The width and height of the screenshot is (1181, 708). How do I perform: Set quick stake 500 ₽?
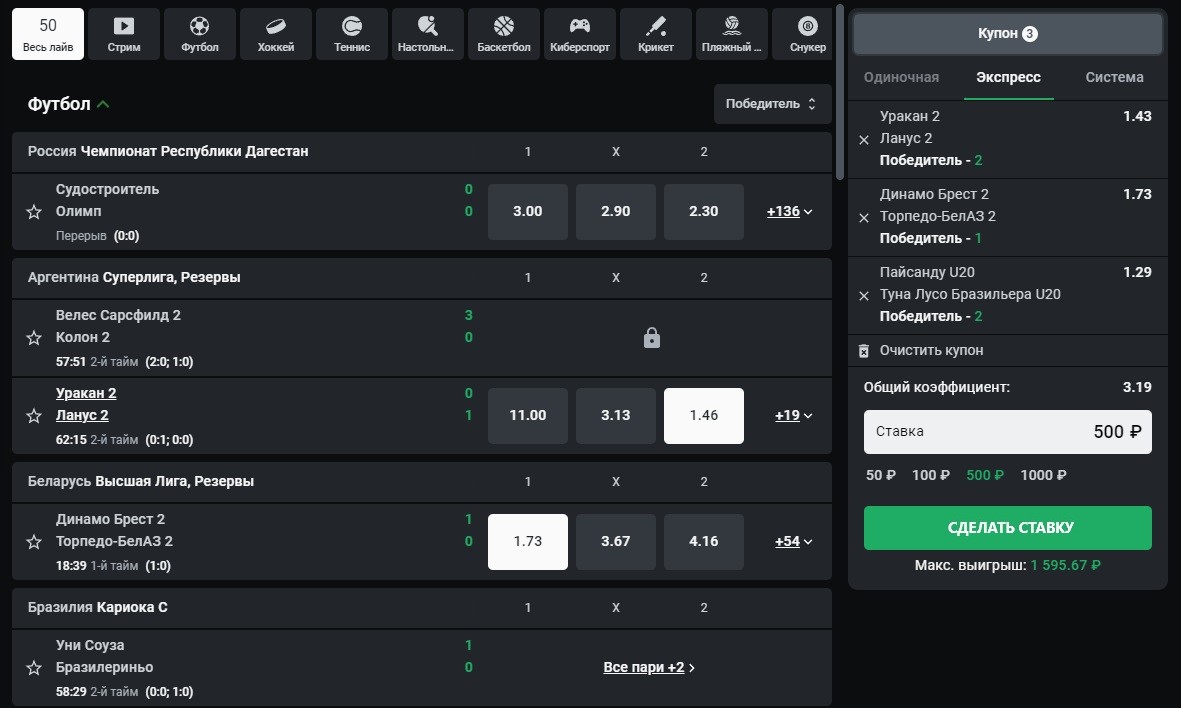[x=985, y=475]
